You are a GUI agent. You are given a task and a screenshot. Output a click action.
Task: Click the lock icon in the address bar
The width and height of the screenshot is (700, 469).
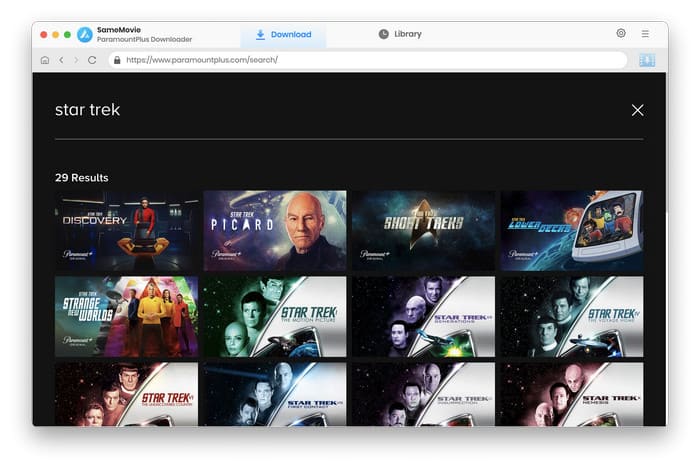(x=117, y=60)
